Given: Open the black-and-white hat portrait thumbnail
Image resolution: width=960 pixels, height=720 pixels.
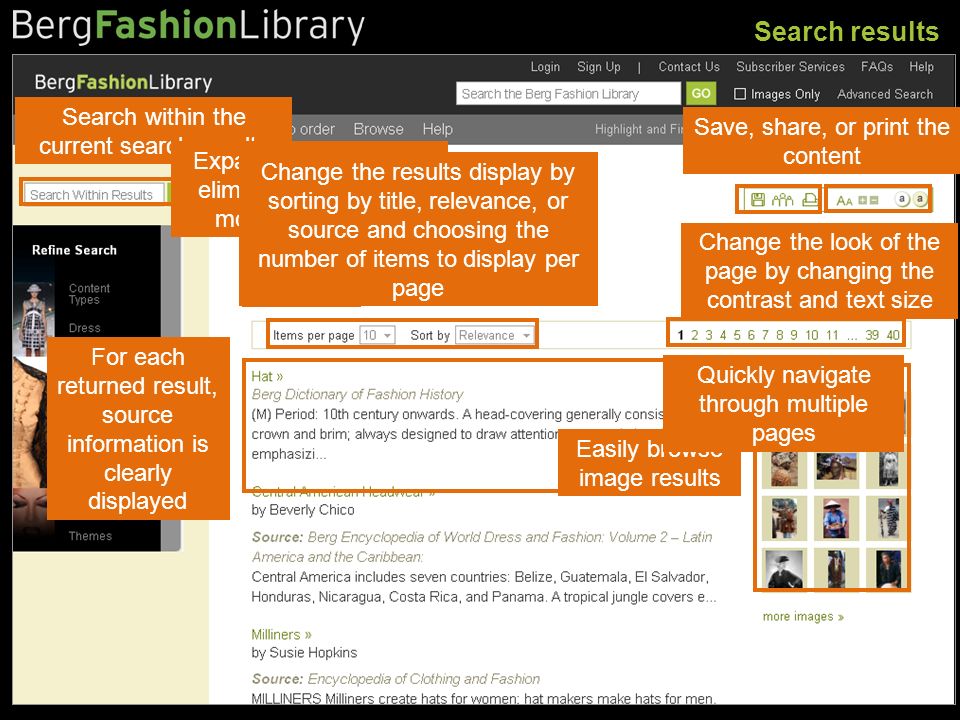Looking at the screenshot, I should tap(784, 568).
